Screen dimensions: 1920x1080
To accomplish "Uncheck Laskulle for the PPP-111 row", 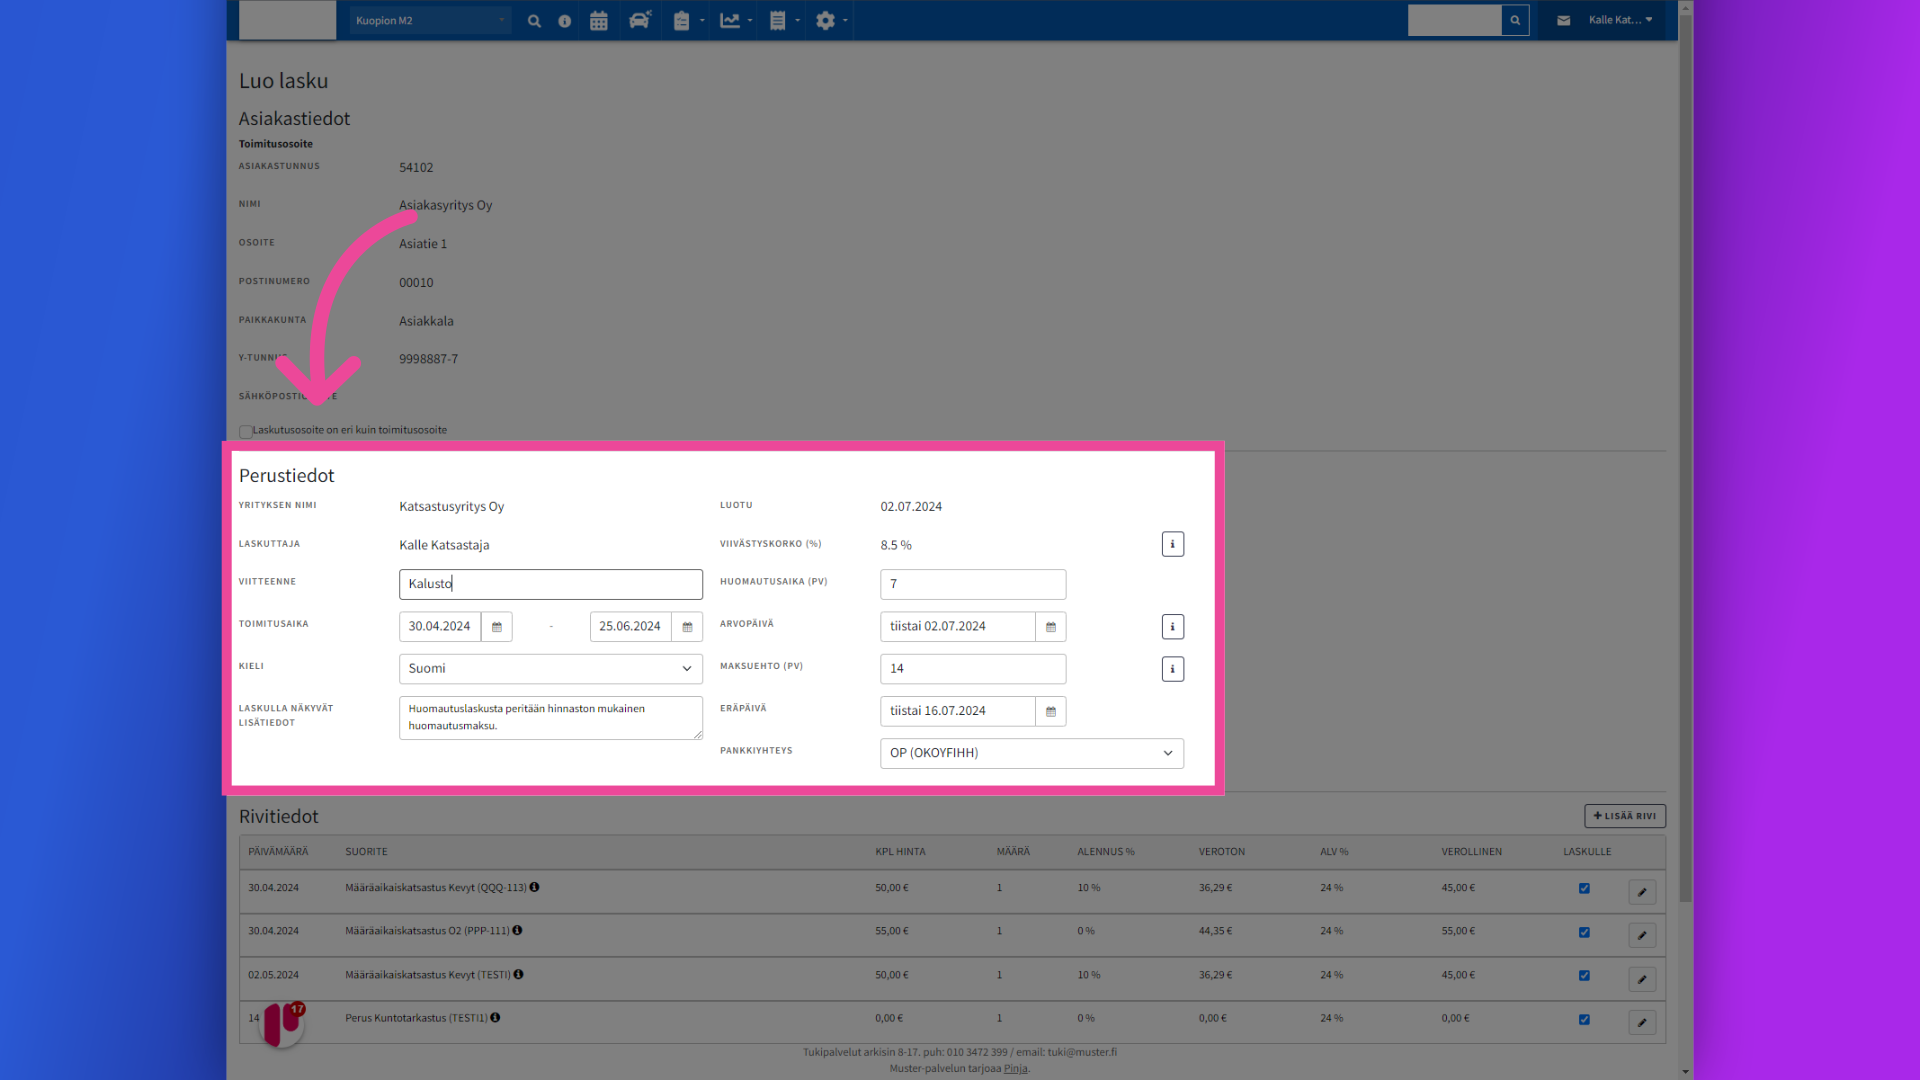I will [1584, 932].
